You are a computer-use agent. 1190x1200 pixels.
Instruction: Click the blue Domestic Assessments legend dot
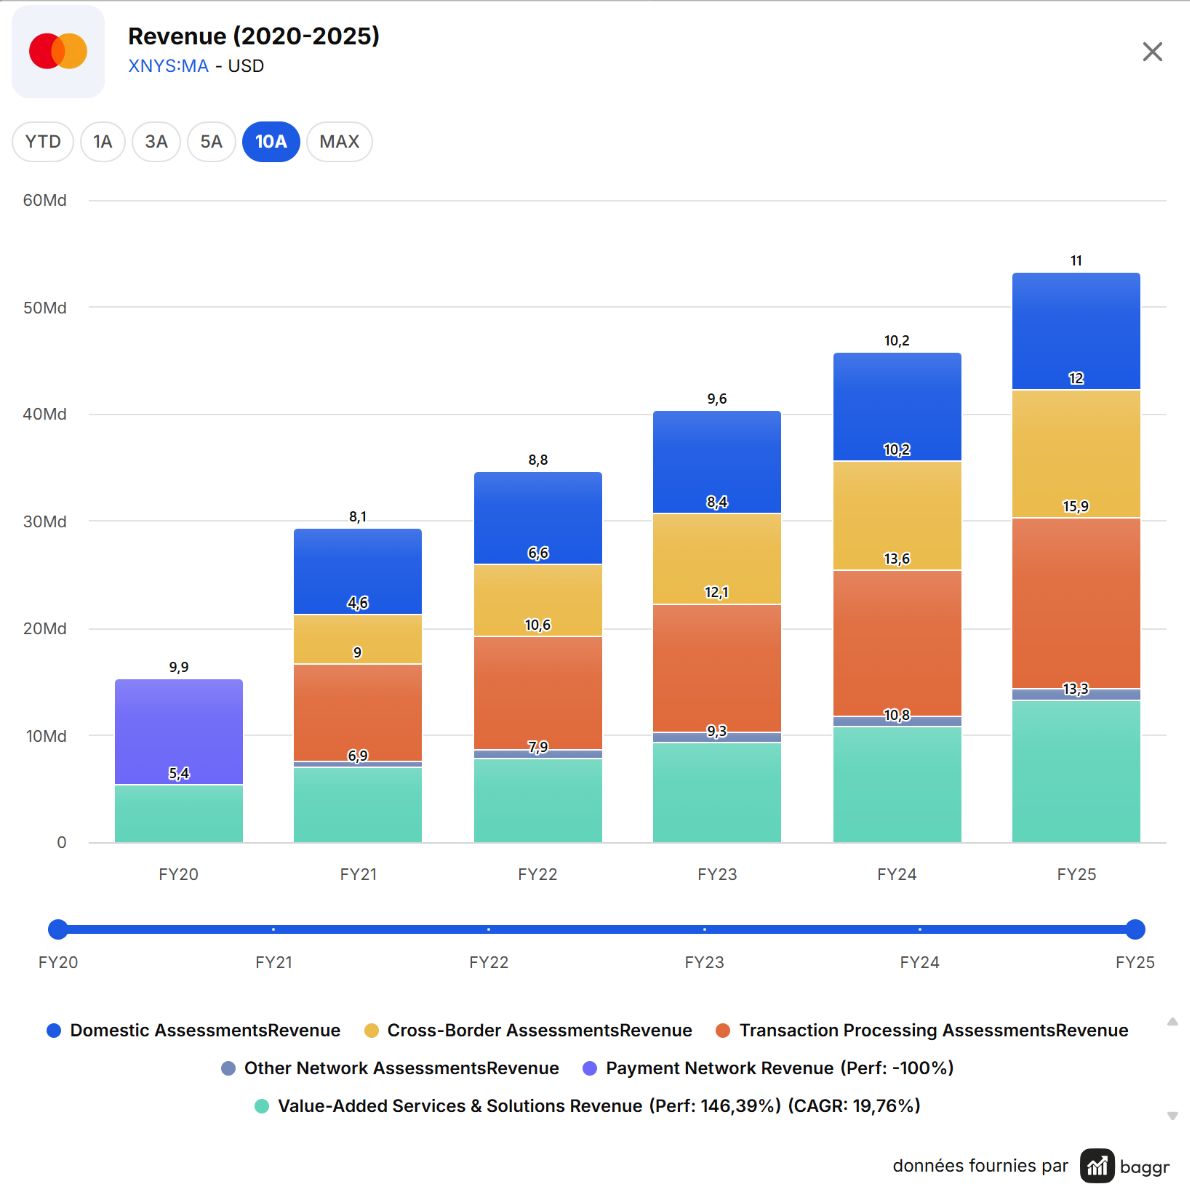(x=54, y=1030)
